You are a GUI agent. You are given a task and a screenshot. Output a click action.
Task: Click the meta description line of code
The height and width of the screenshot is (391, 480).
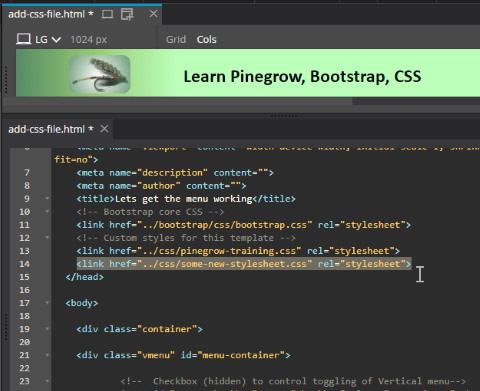[x=175, y=173]
